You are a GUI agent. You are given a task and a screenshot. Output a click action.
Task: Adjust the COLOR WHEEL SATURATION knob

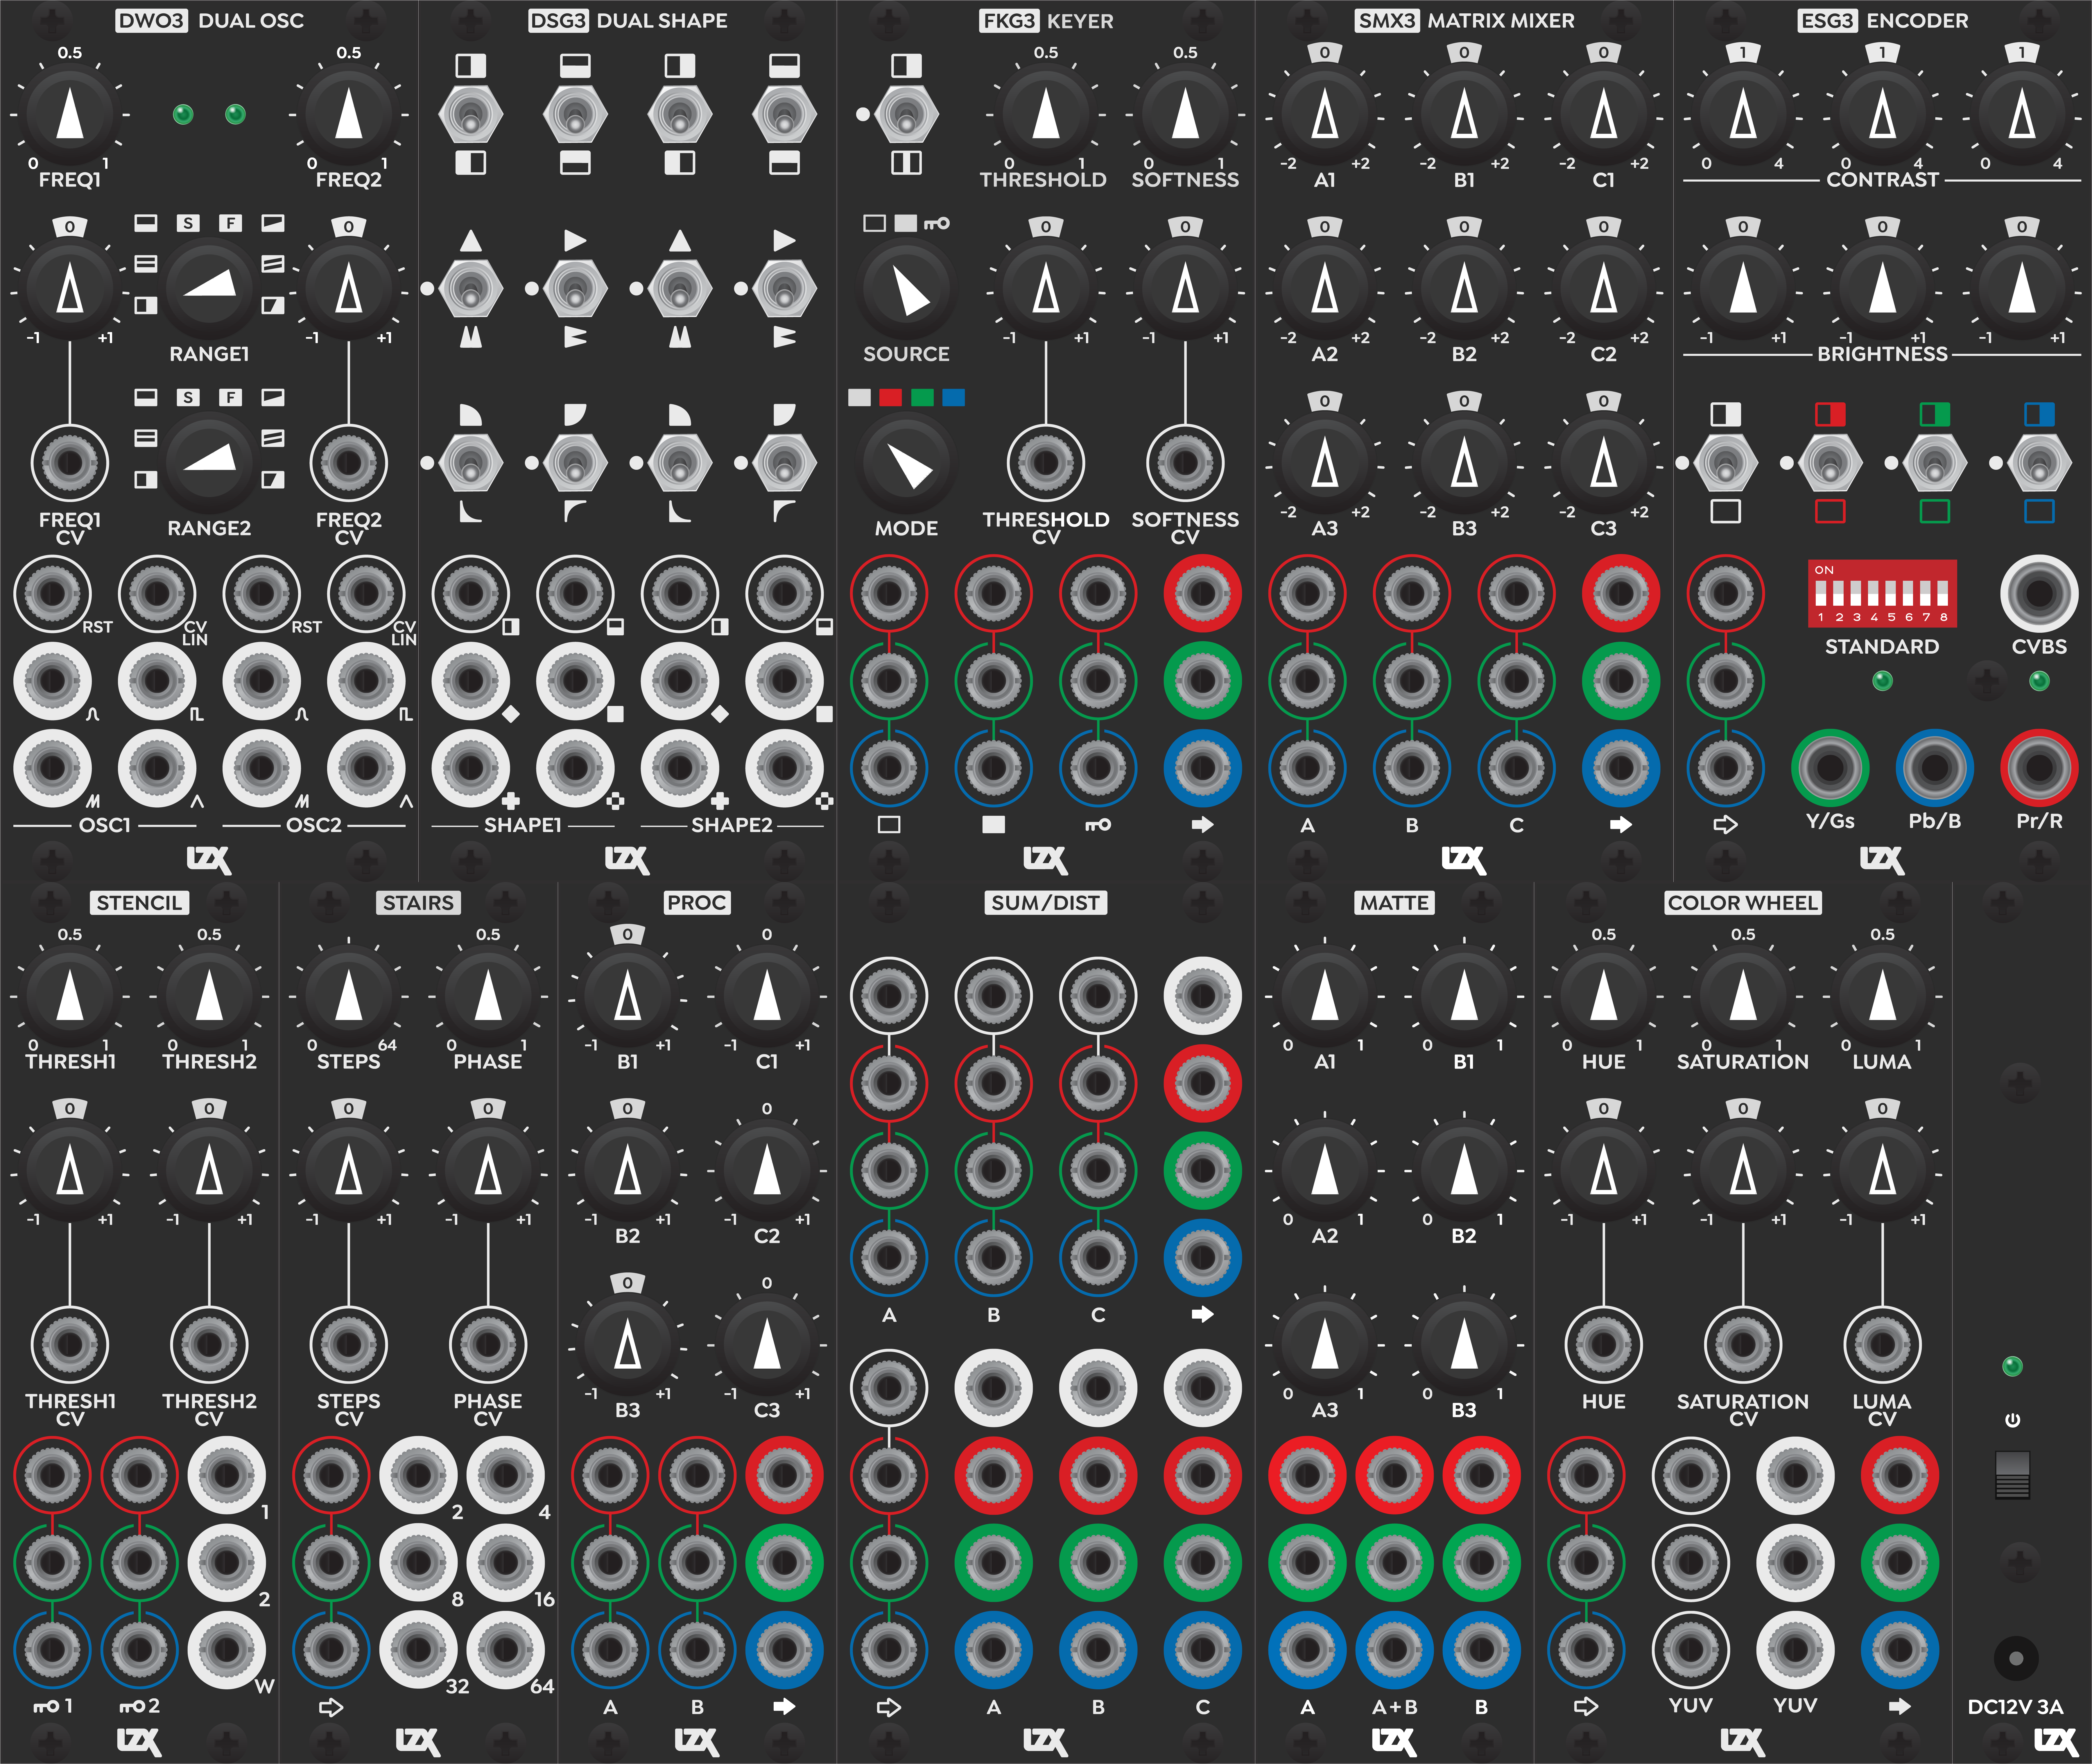click(1743, 996)
